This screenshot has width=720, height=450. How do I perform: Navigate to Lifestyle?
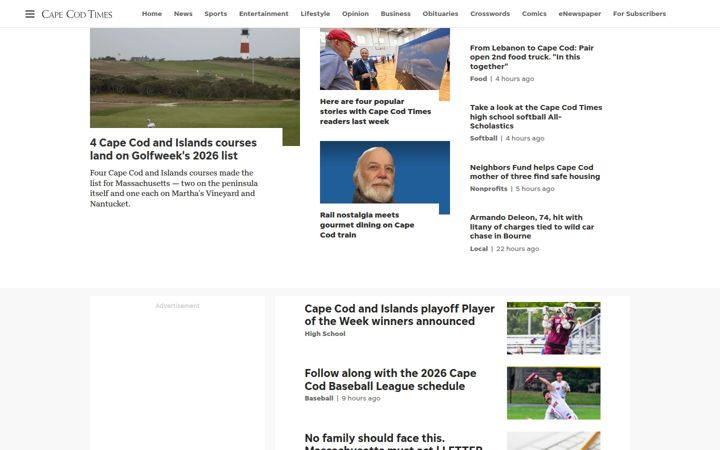click(315, 14)
